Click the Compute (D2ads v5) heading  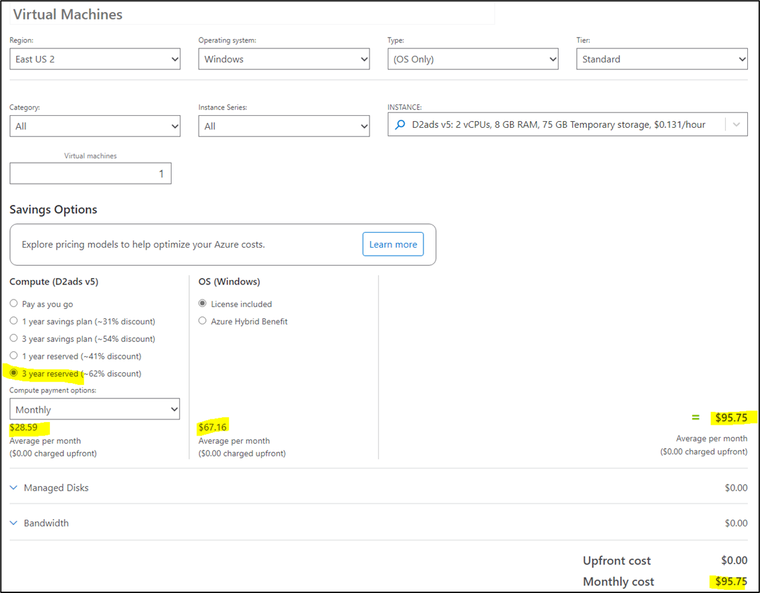pos(54,282)
